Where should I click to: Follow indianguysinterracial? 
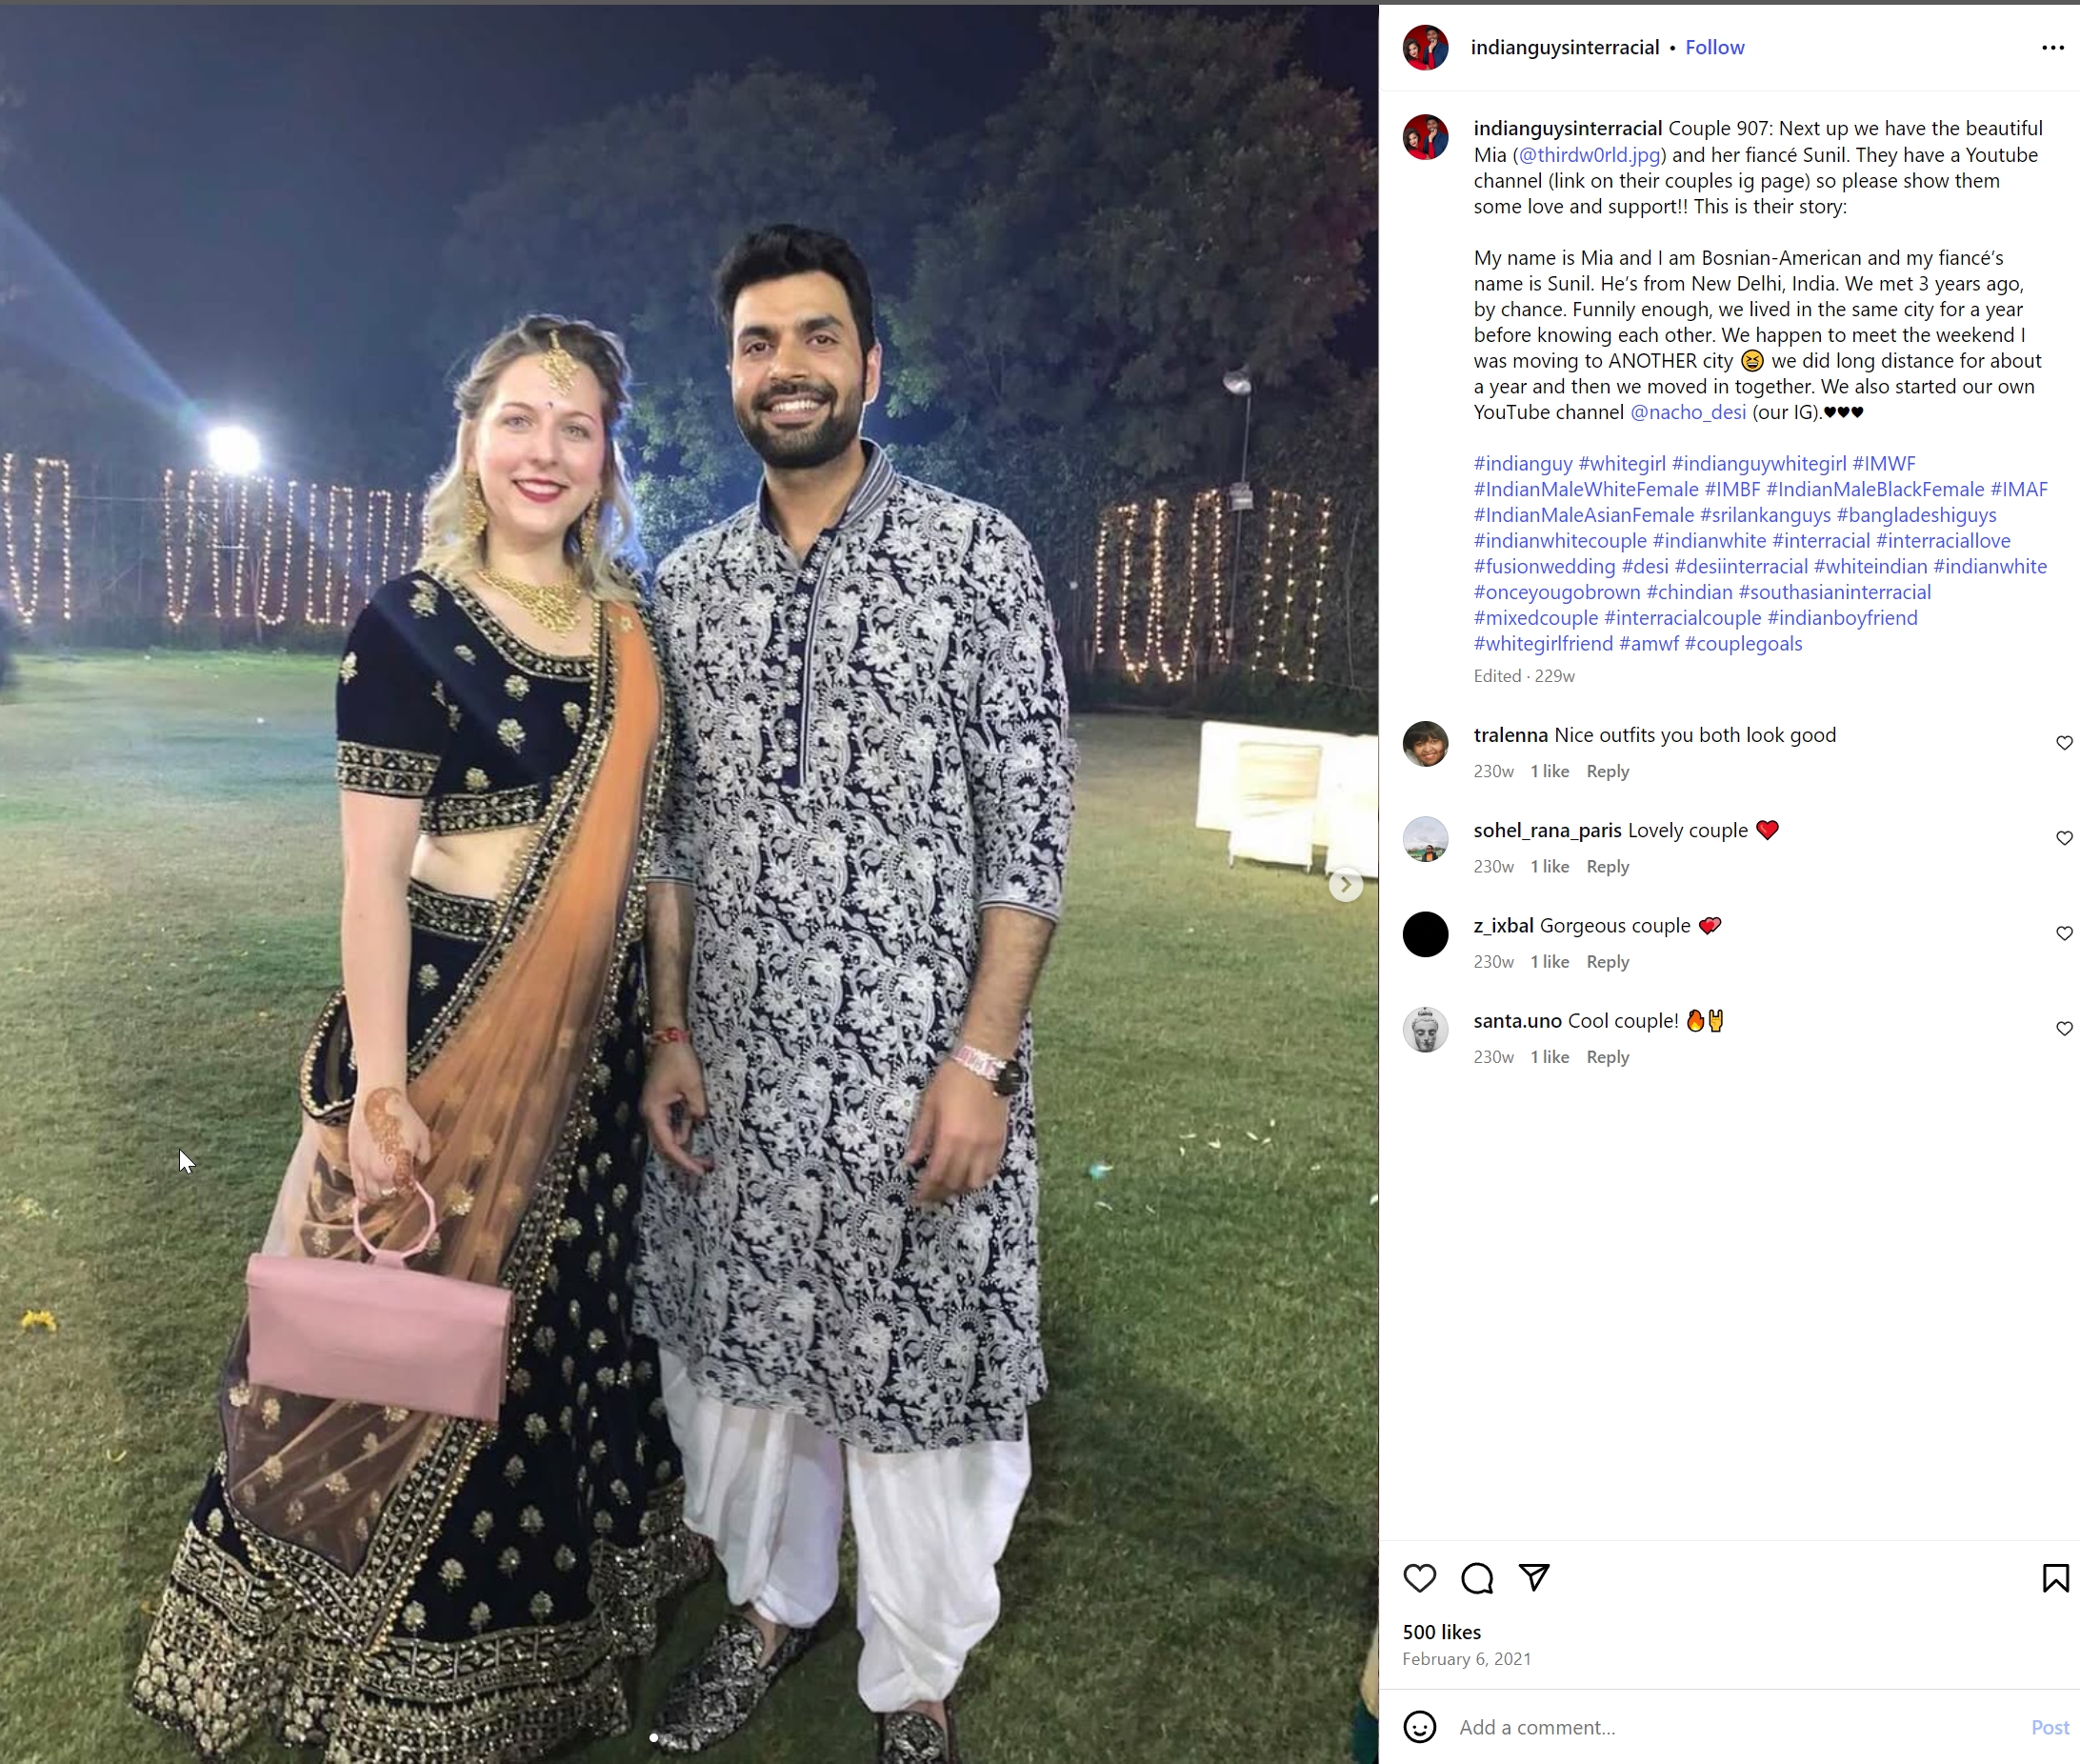coord(1714,48)
